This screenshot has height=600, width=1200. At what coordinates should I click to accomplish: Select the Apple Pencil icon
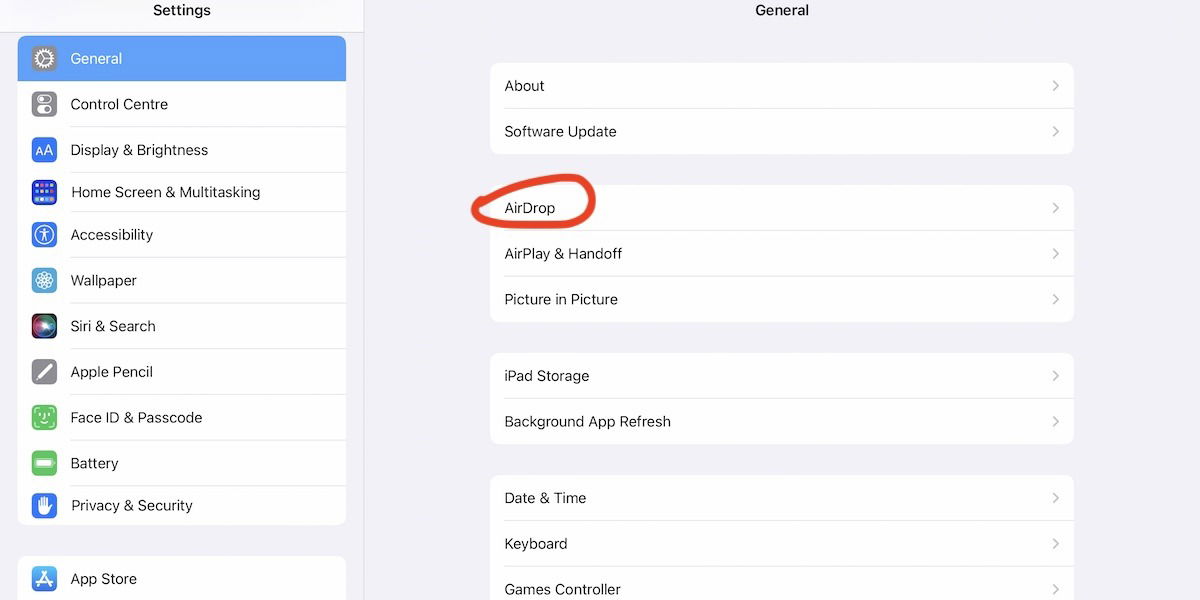click(x=44, y=371)
